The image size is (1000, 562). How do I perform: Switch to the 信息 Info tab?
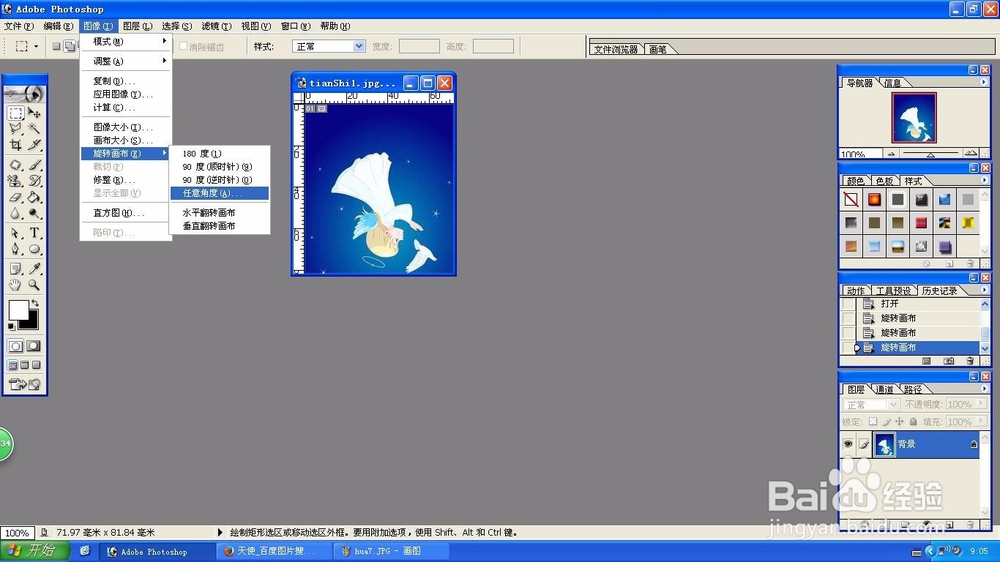click(892, 83)
